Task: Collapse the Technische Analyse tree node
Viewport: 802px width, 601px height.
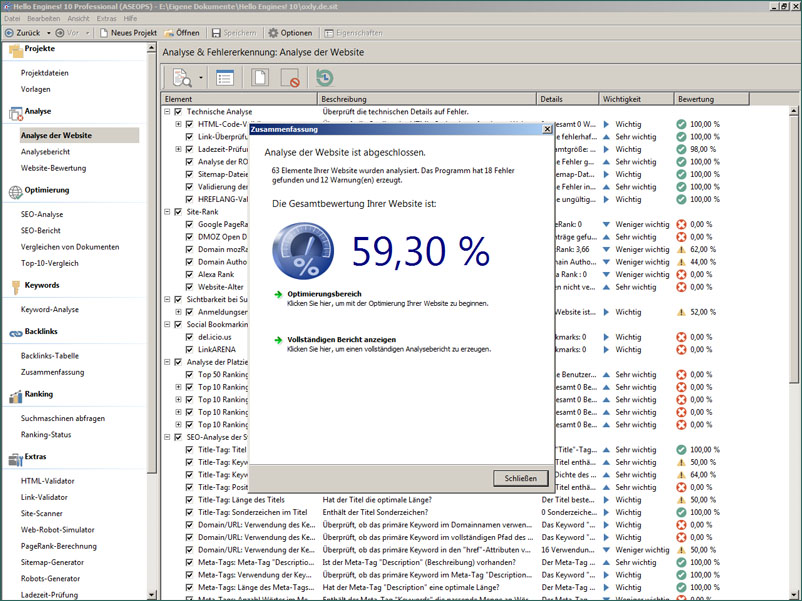Action: click(x=167, y=112)
